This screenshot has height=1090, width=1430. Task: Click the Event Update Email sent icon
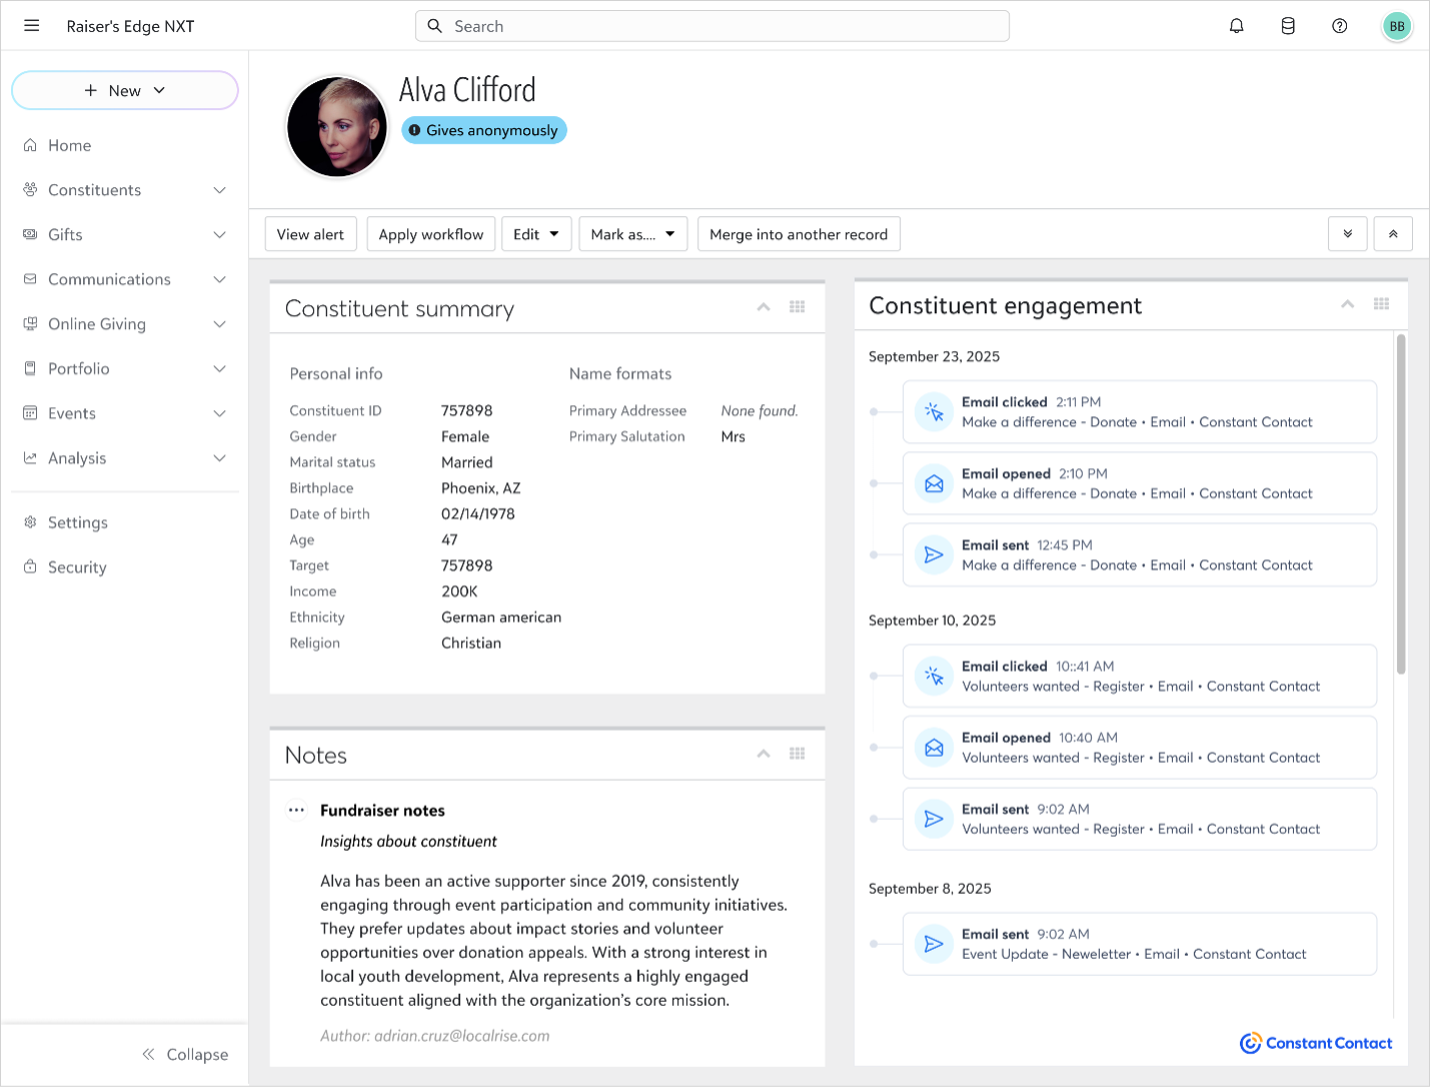click(934, 944)
